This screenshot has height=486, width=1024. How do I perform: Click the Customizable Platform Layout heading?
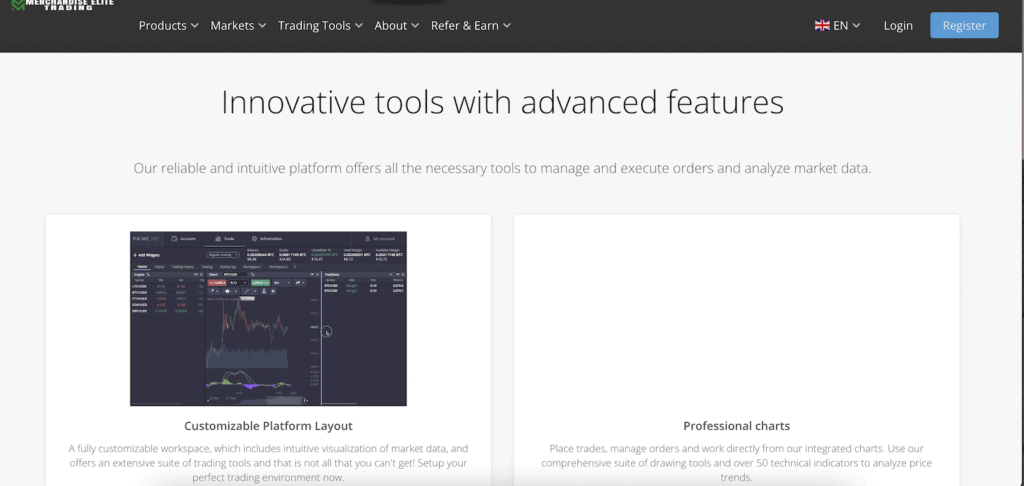[x=268, y=426]
